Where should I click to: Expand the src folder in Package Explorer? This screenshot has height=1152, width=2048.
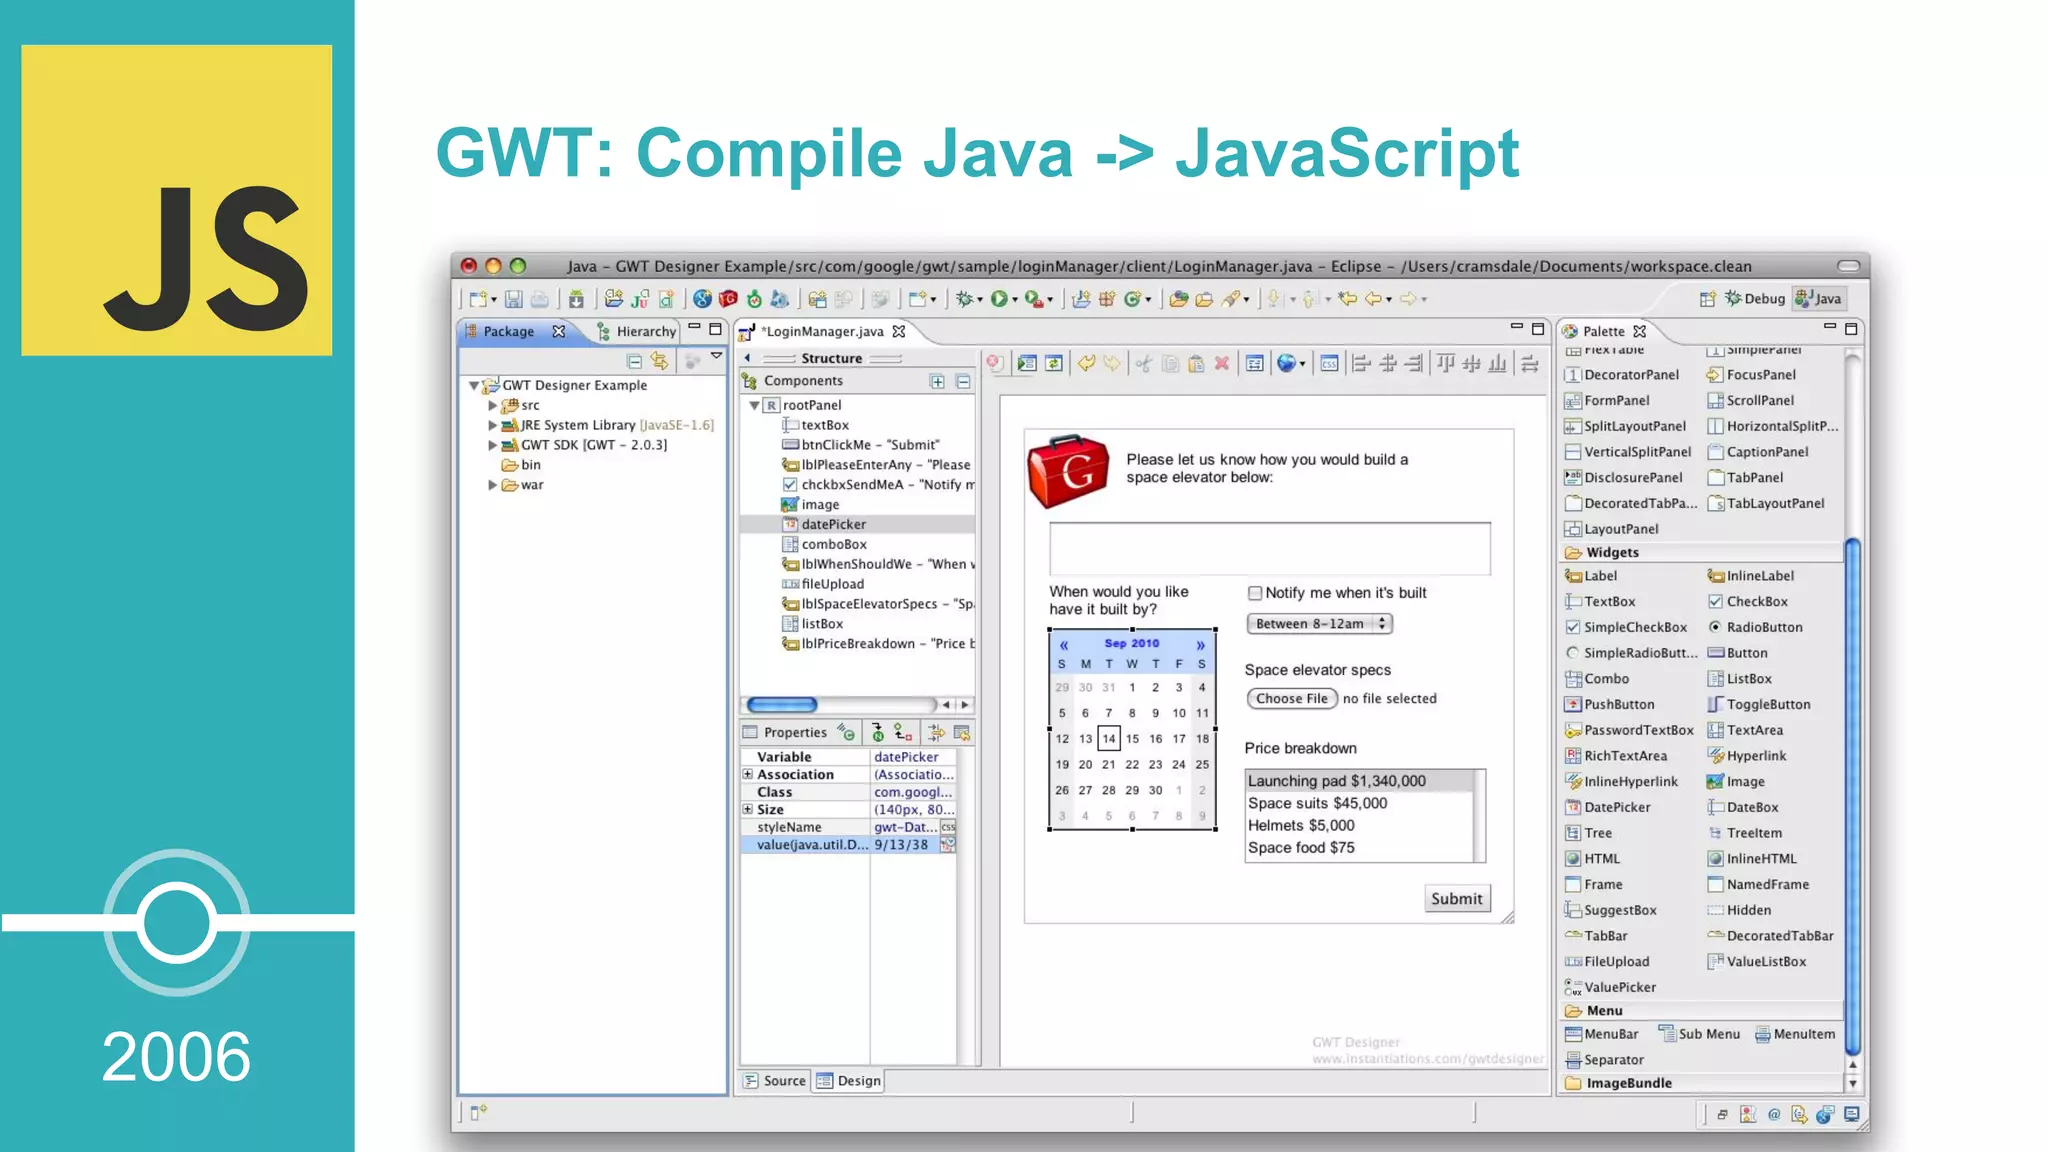(x=492, y=405)
